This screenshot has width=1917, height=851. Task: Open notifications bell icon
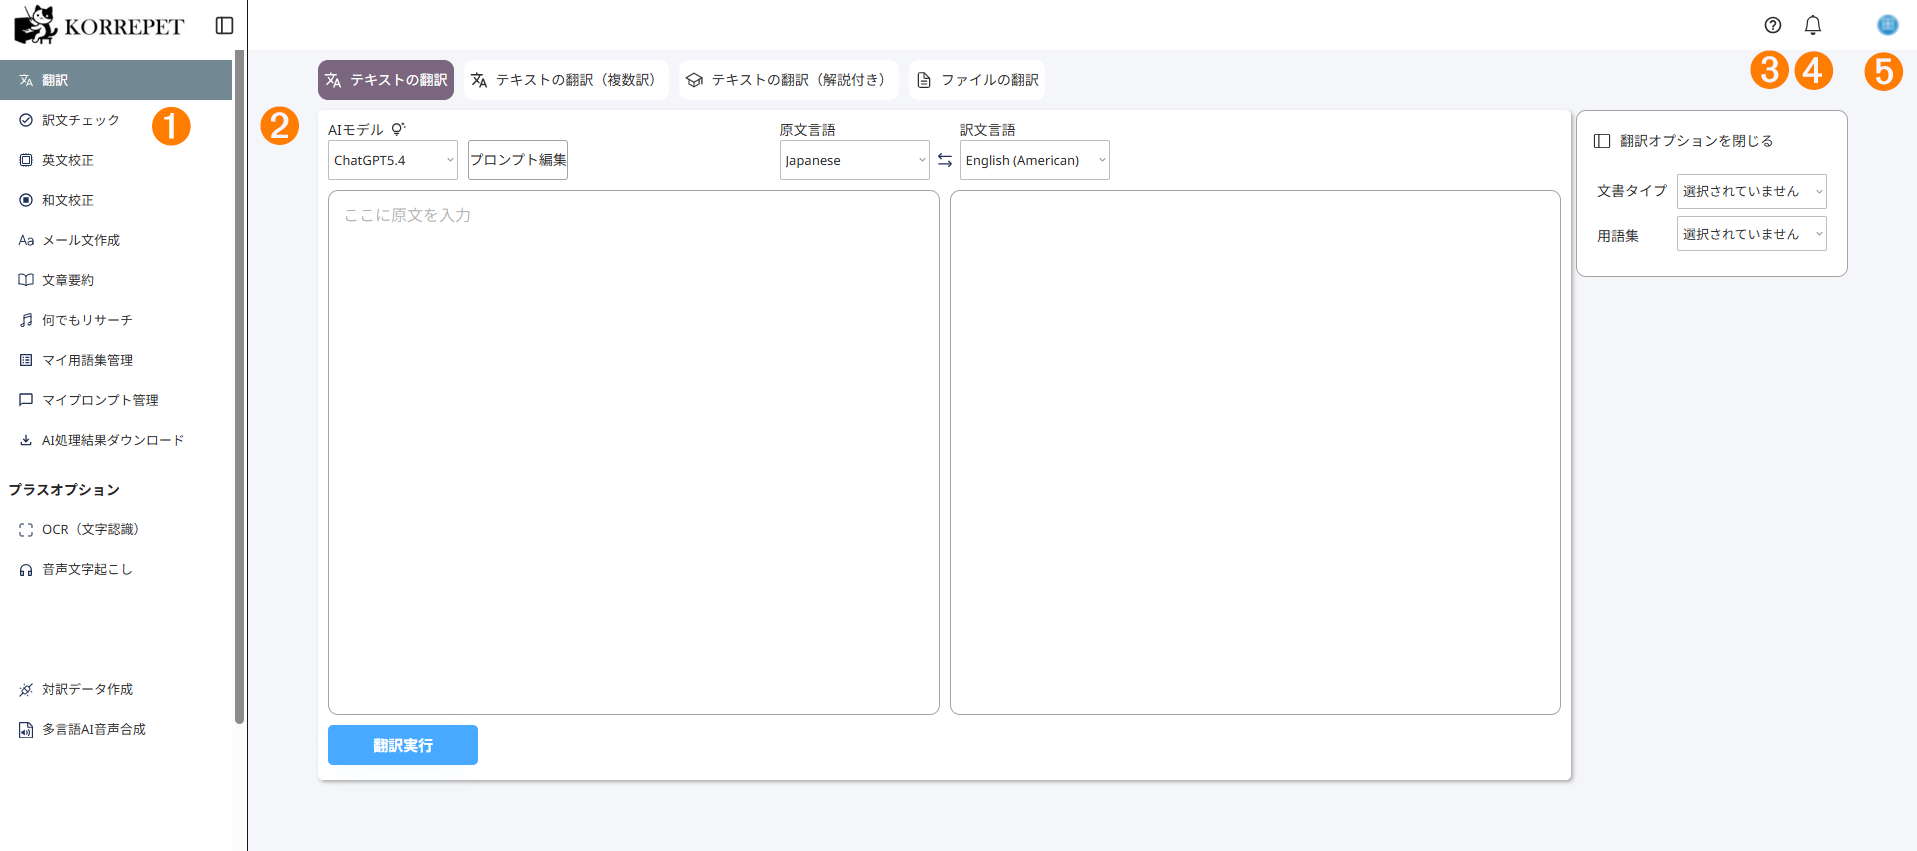pos(1813,25)
